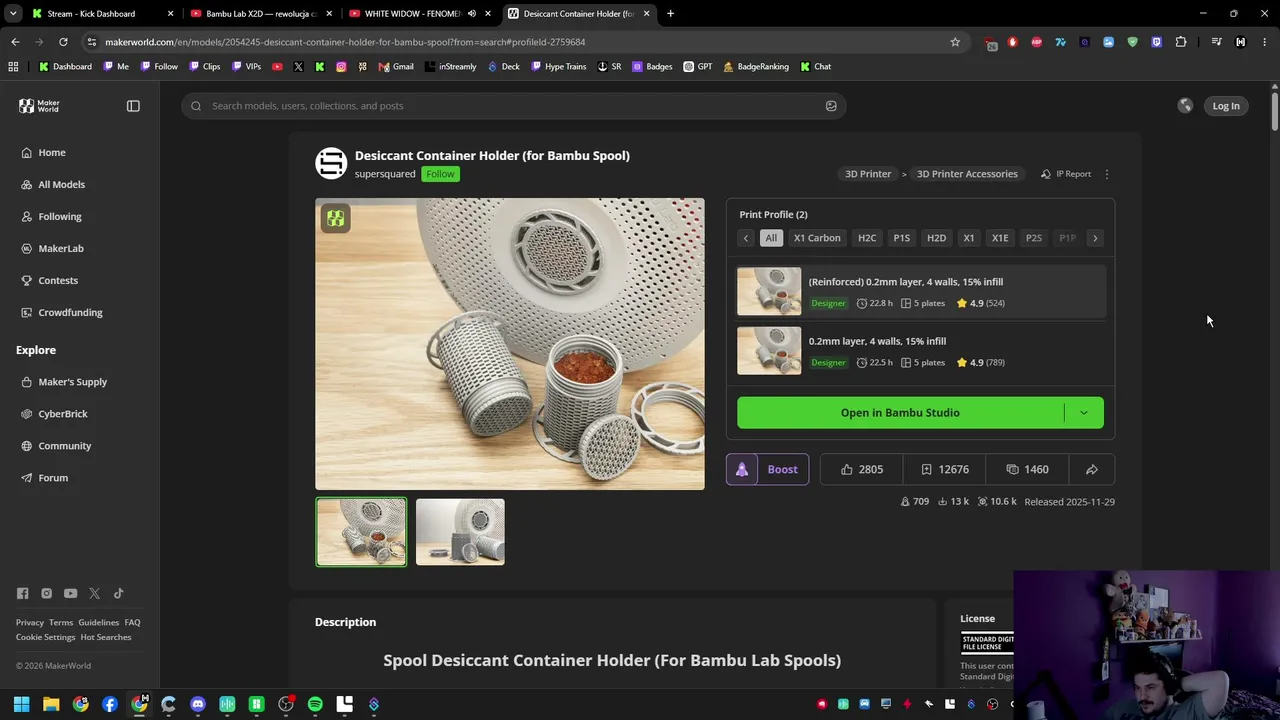Follow the designer supersquared
Image resolution: width=1280 pixels, height=720 pixels.
pyautogui.click(x=440, y=174)
